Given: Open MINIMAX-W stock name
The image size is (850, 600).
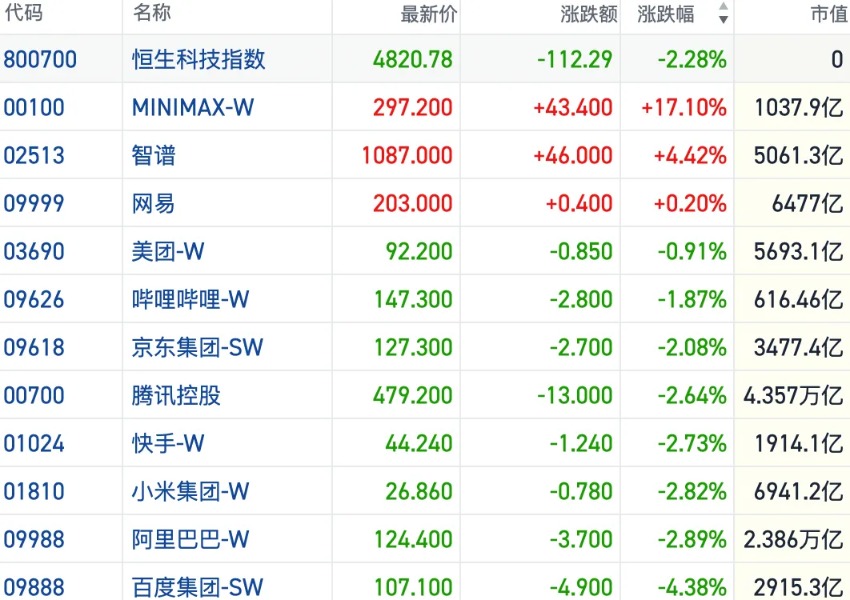Looking at the screenshot, I should click(193, 107).
